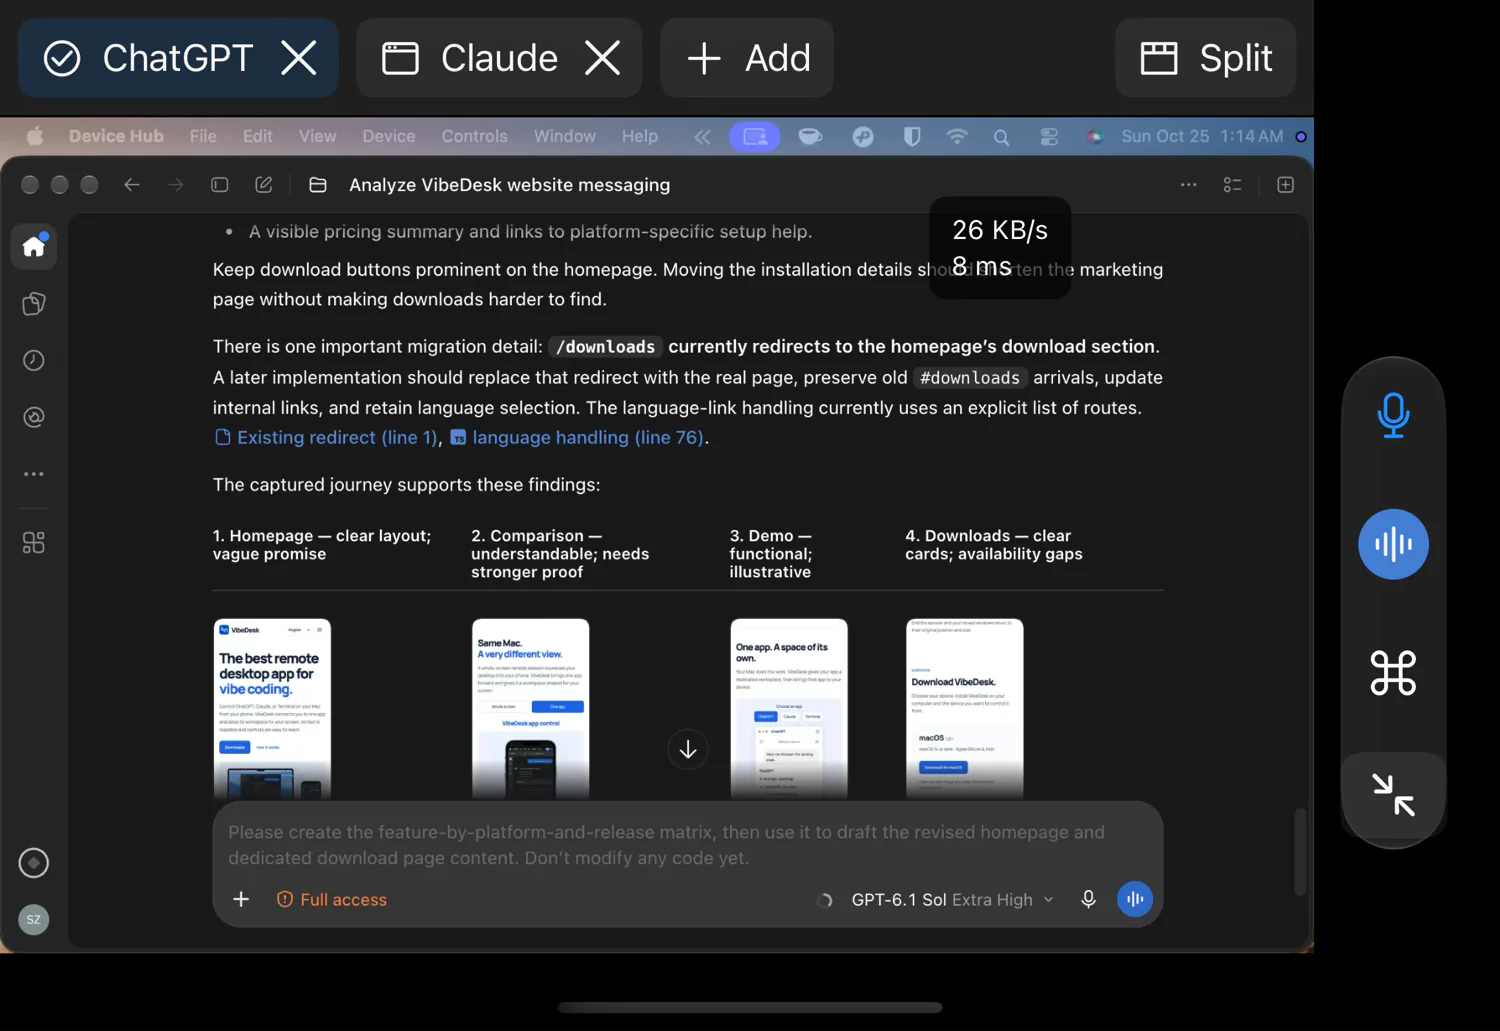1500x1031 pixels.
Task: Click the Wi-Fi icon in the macOS menu bar
Action: pos(957,136)
